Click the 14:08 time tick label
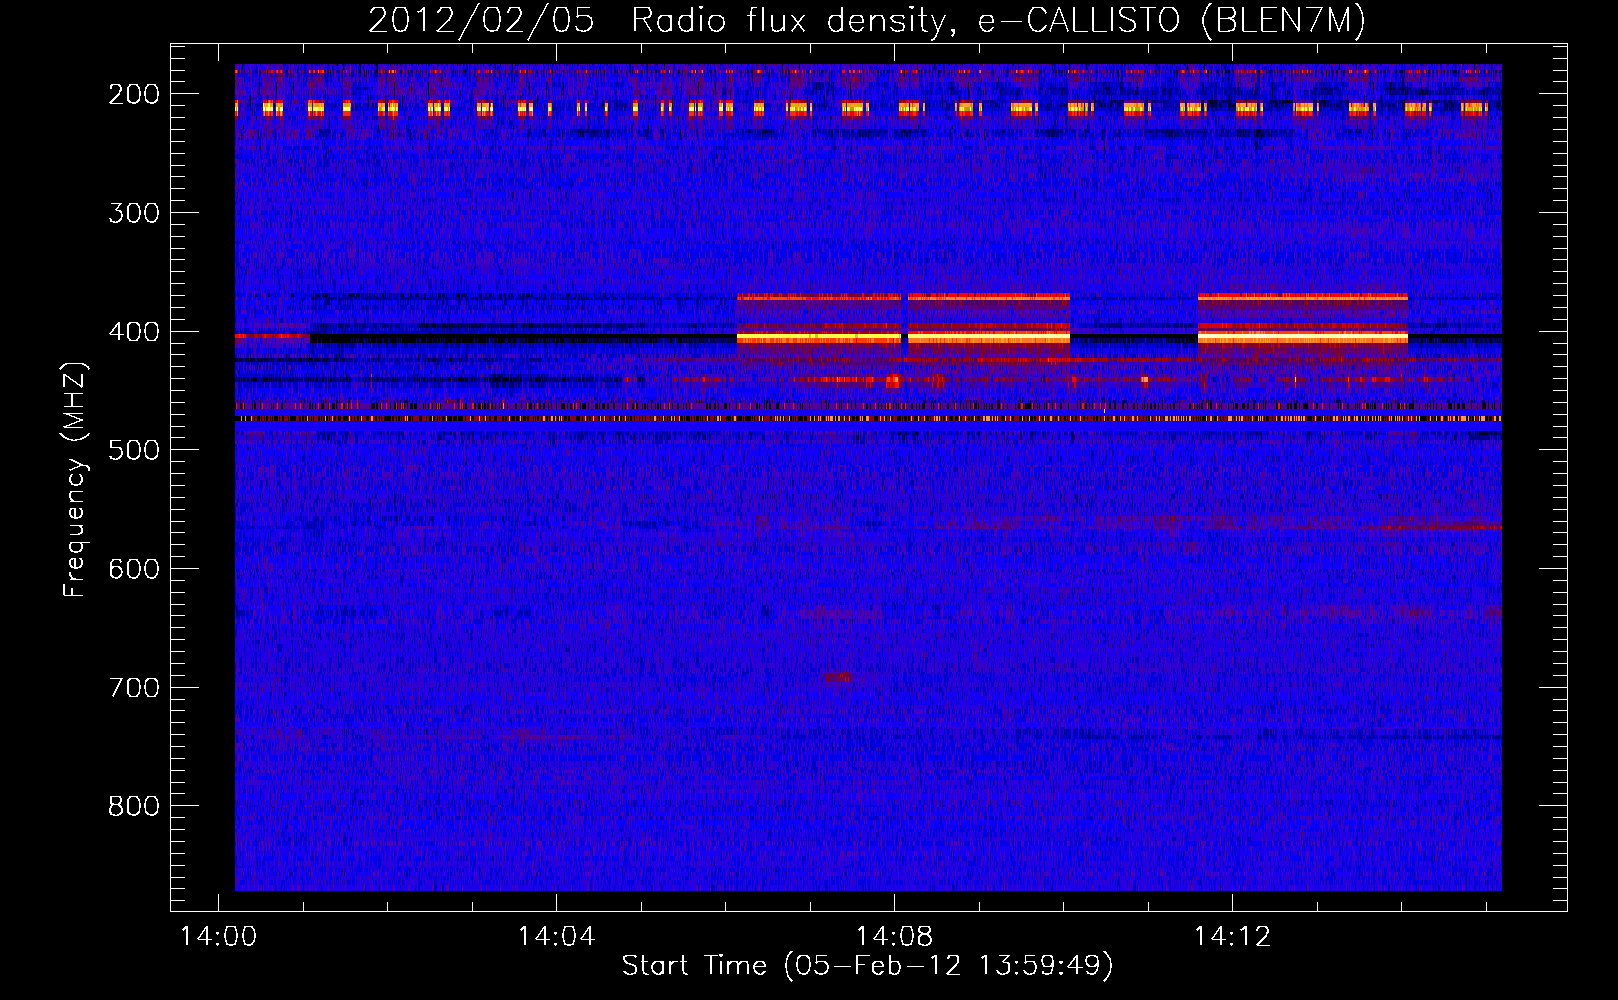Viewport: 1618px width, 1000px height. pyautogui.click(x=894, y=937)
